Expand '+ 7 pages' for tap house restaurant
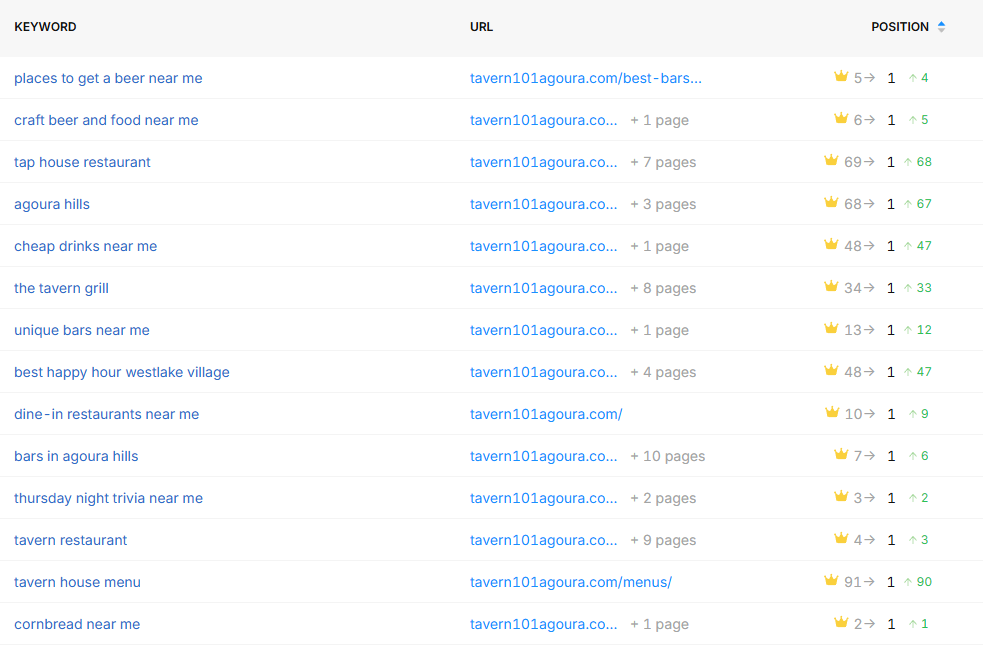The height and width of the screenshot is (656, 983). 662,162
